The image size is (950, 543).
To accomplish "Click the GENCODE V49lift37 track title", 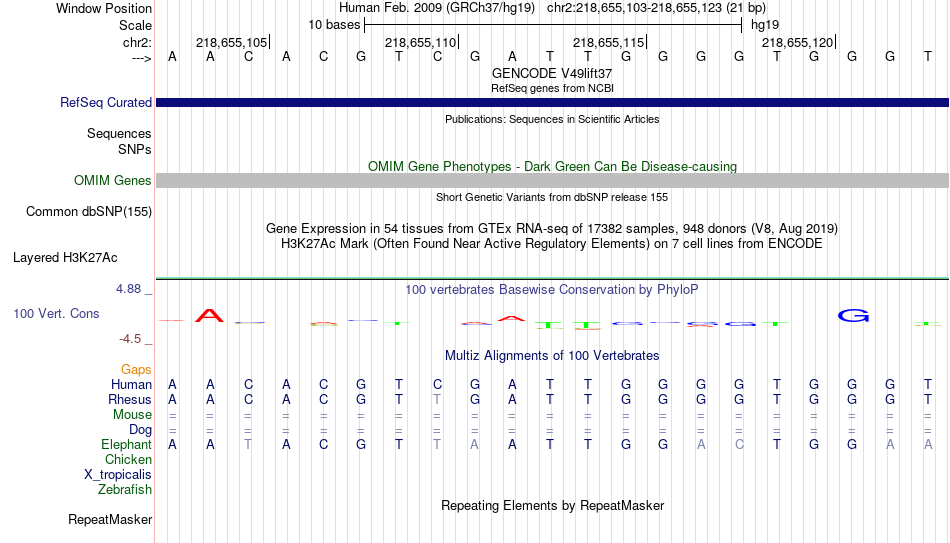I will point(552,73).
